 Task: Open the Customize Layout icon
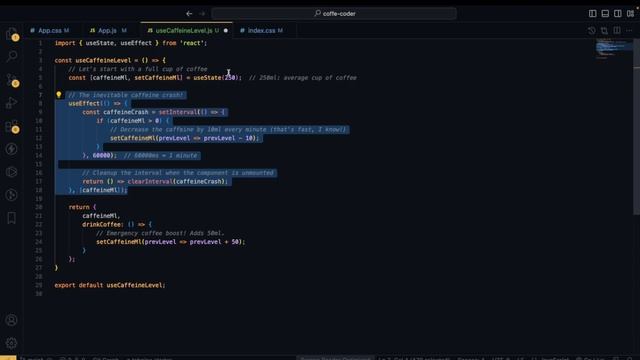click(x=630, y=13)
